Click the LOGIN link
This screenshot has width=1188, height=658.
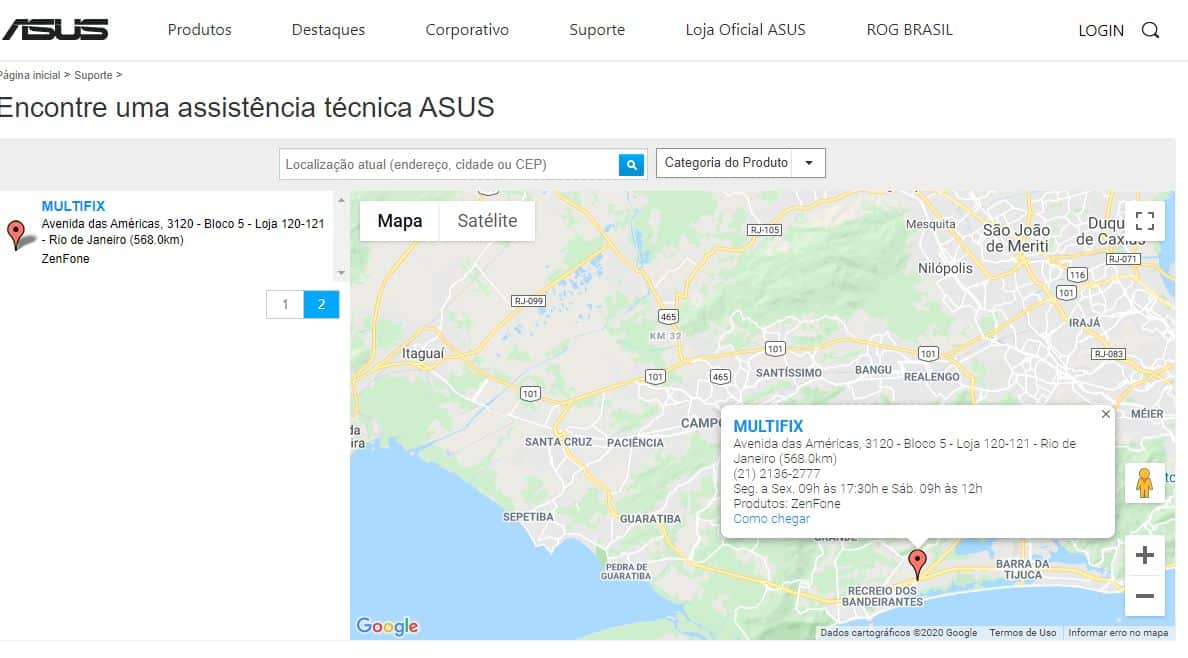click(x=1101, y=30)
